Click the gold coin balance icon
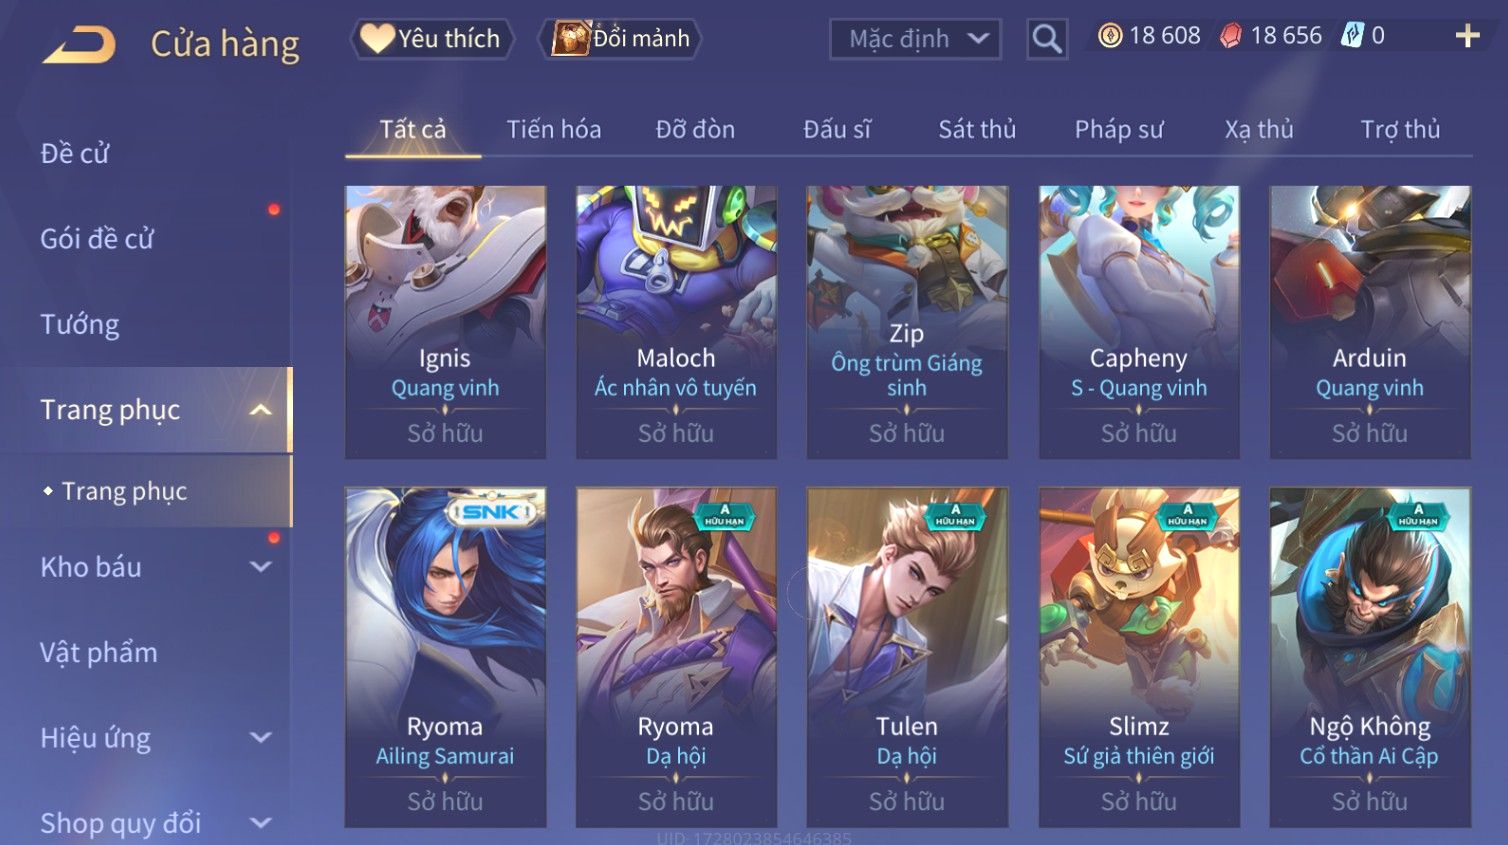1508x845 pixels. [x=1110, y=36]
